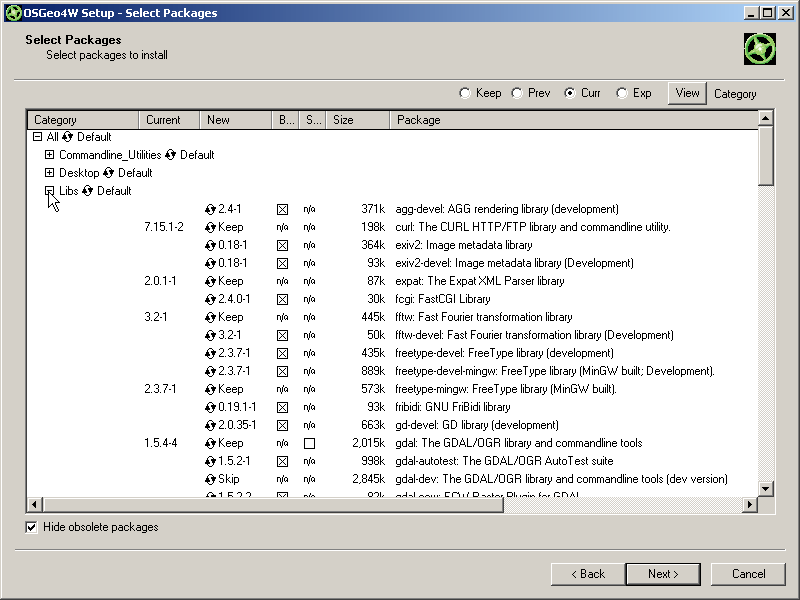The height and width of the screenshot is (600, 800).
Task: Collapse the Libs category
Action: click(x=49, y=191)
